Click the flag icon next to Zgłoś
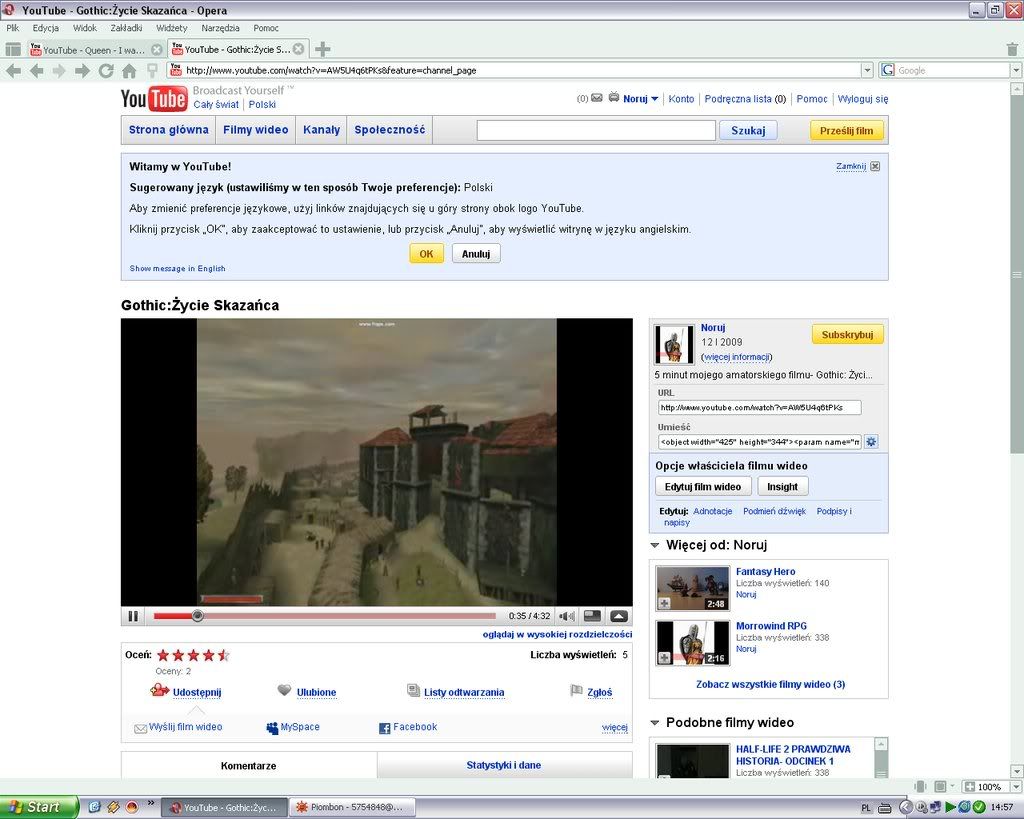This screenshot has width=1024, height=819. tap(576, 690)
